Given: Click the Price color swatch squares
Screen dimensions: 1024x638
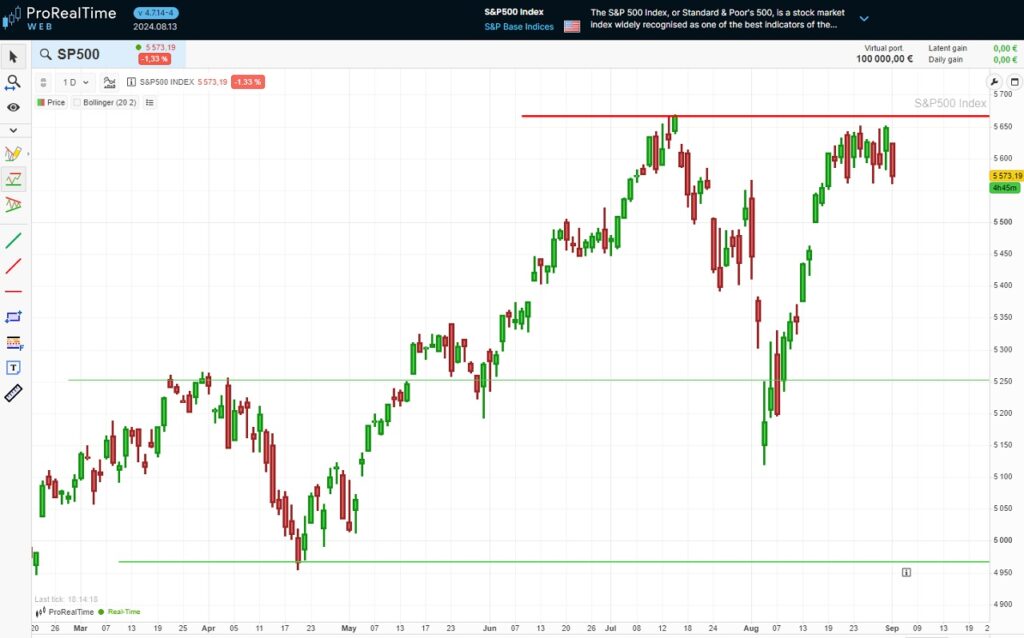Looking at the screenshot, I should click(x=41, y=101).
